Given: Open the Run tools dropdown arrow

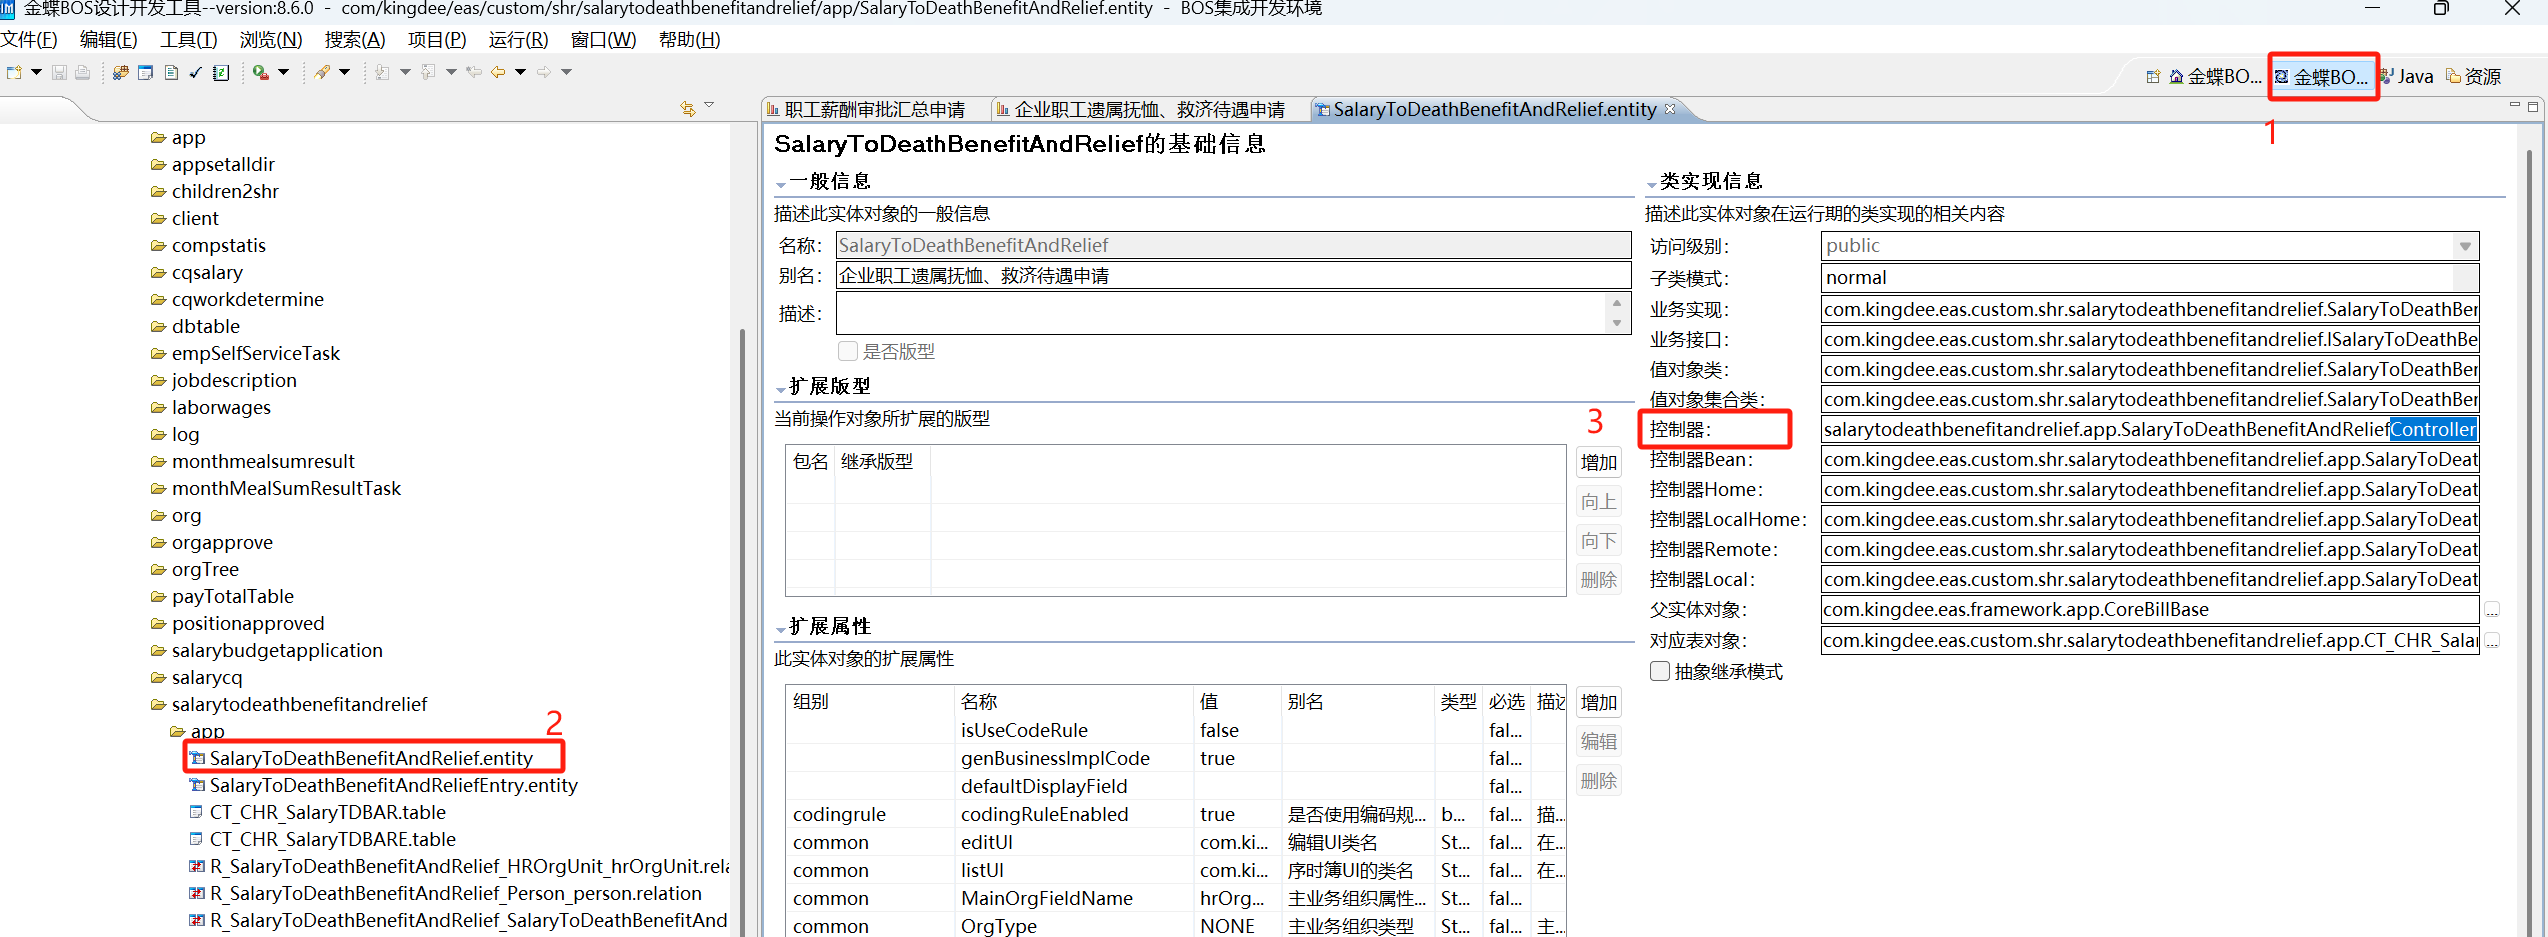Looking at the screenshot, I should [x=284, y=72].
